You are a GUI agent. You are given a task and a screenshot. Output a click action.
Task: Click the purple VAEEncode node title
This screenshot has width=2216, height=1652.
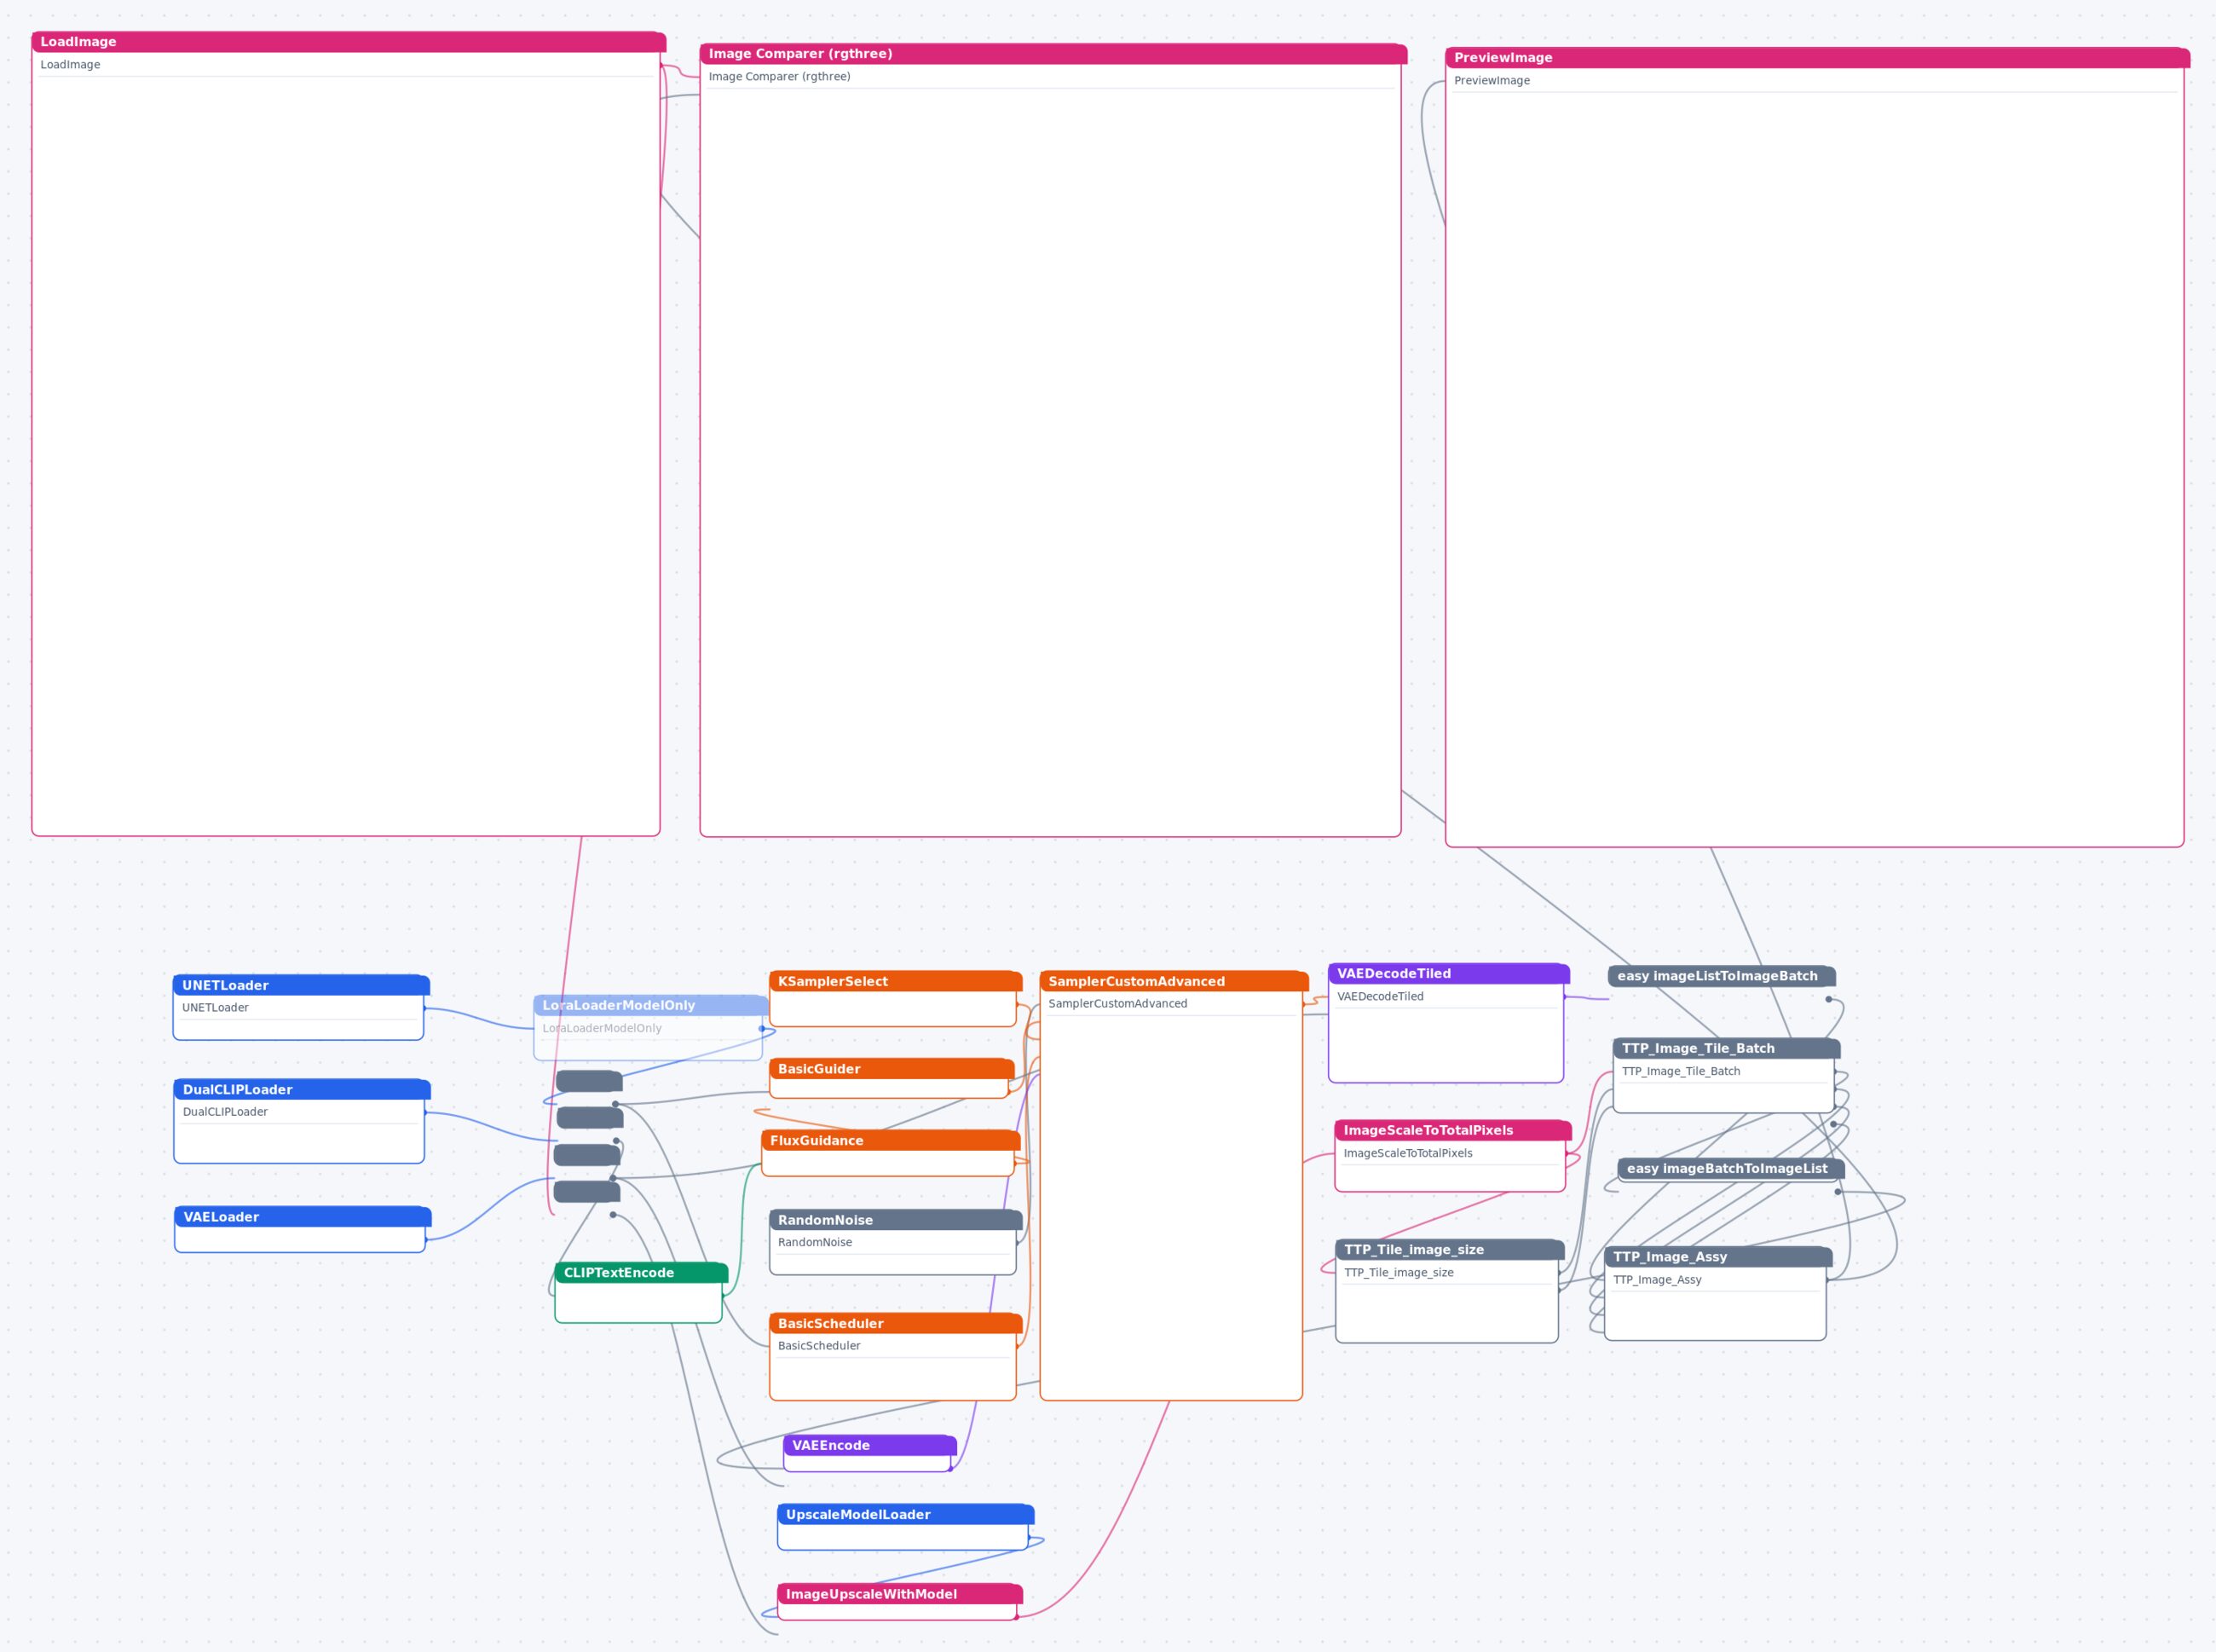pos(870,1445)
